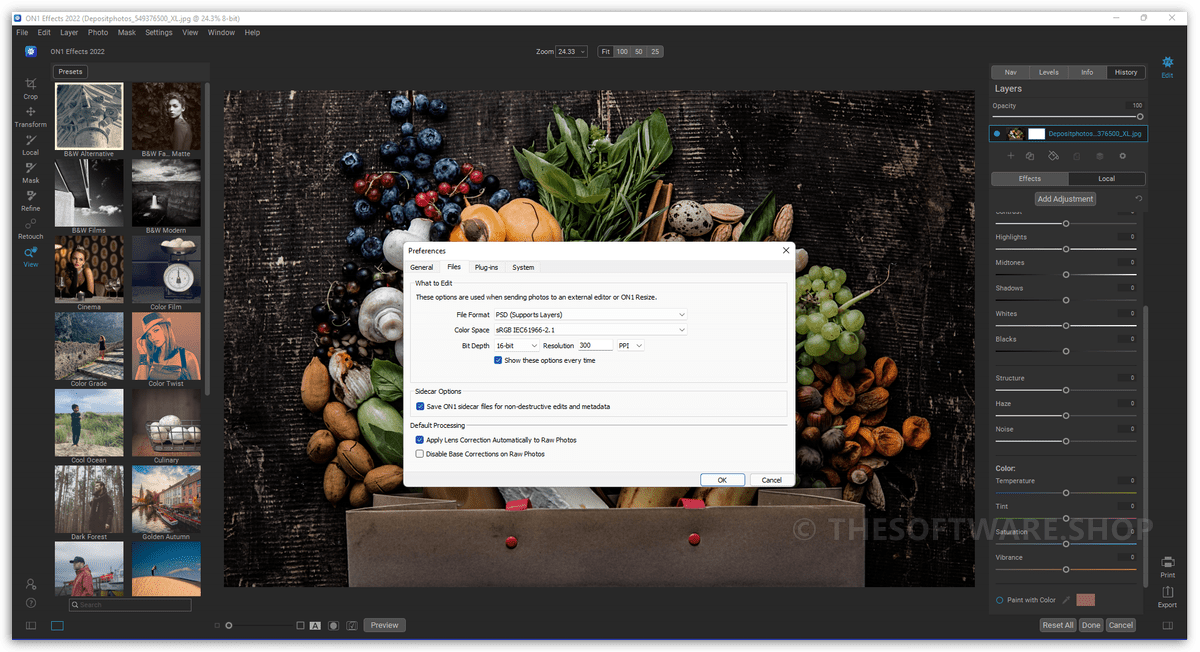
Task: Select the Transform tool
Action: click(31, 116)
